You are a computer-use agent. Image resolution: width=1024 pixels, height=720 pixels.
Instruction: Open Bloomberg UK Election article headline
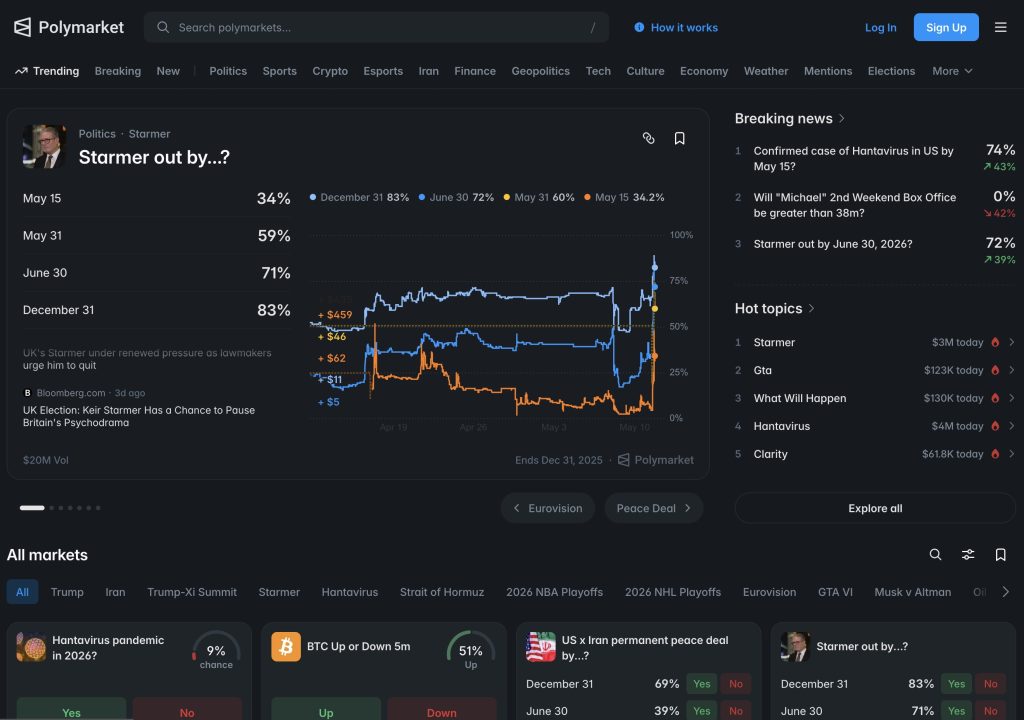tap(139, 416)
